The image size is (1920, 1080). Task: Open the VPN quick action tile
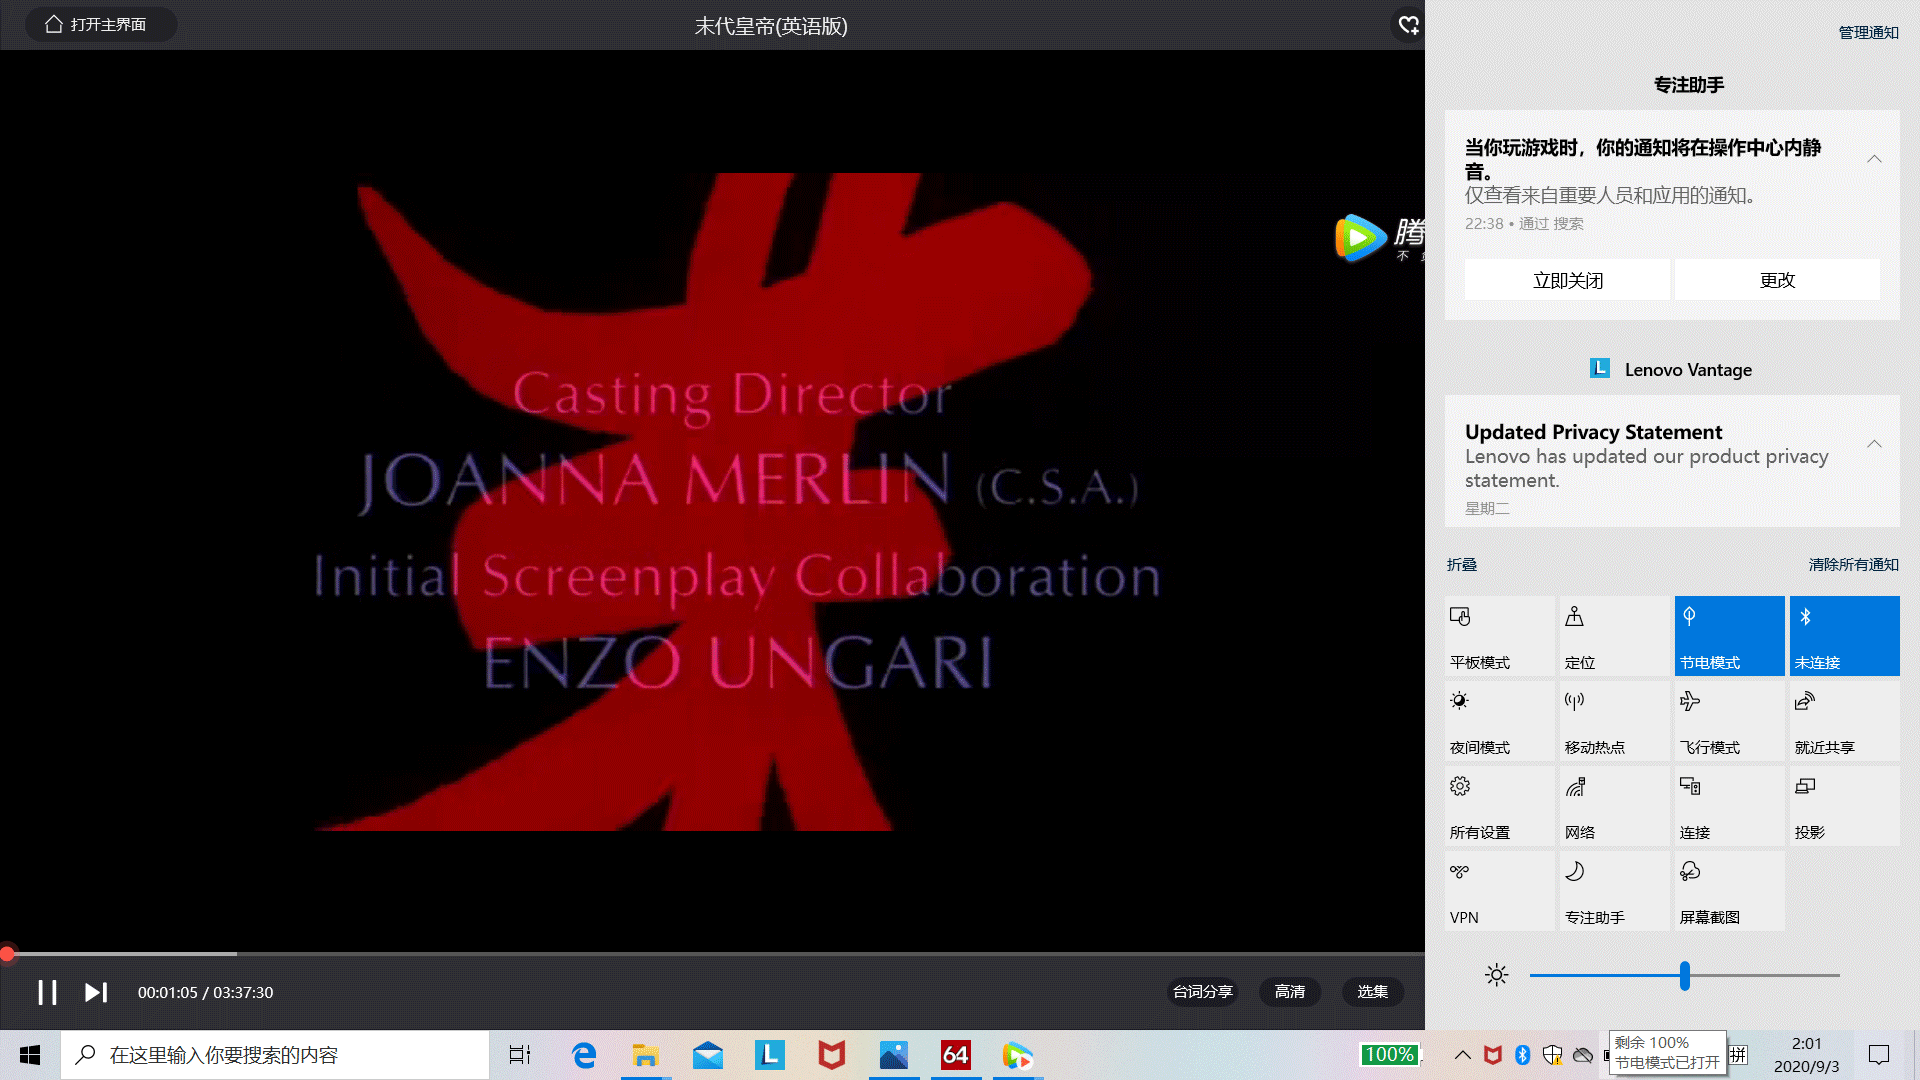click(x=1499, y=891)
